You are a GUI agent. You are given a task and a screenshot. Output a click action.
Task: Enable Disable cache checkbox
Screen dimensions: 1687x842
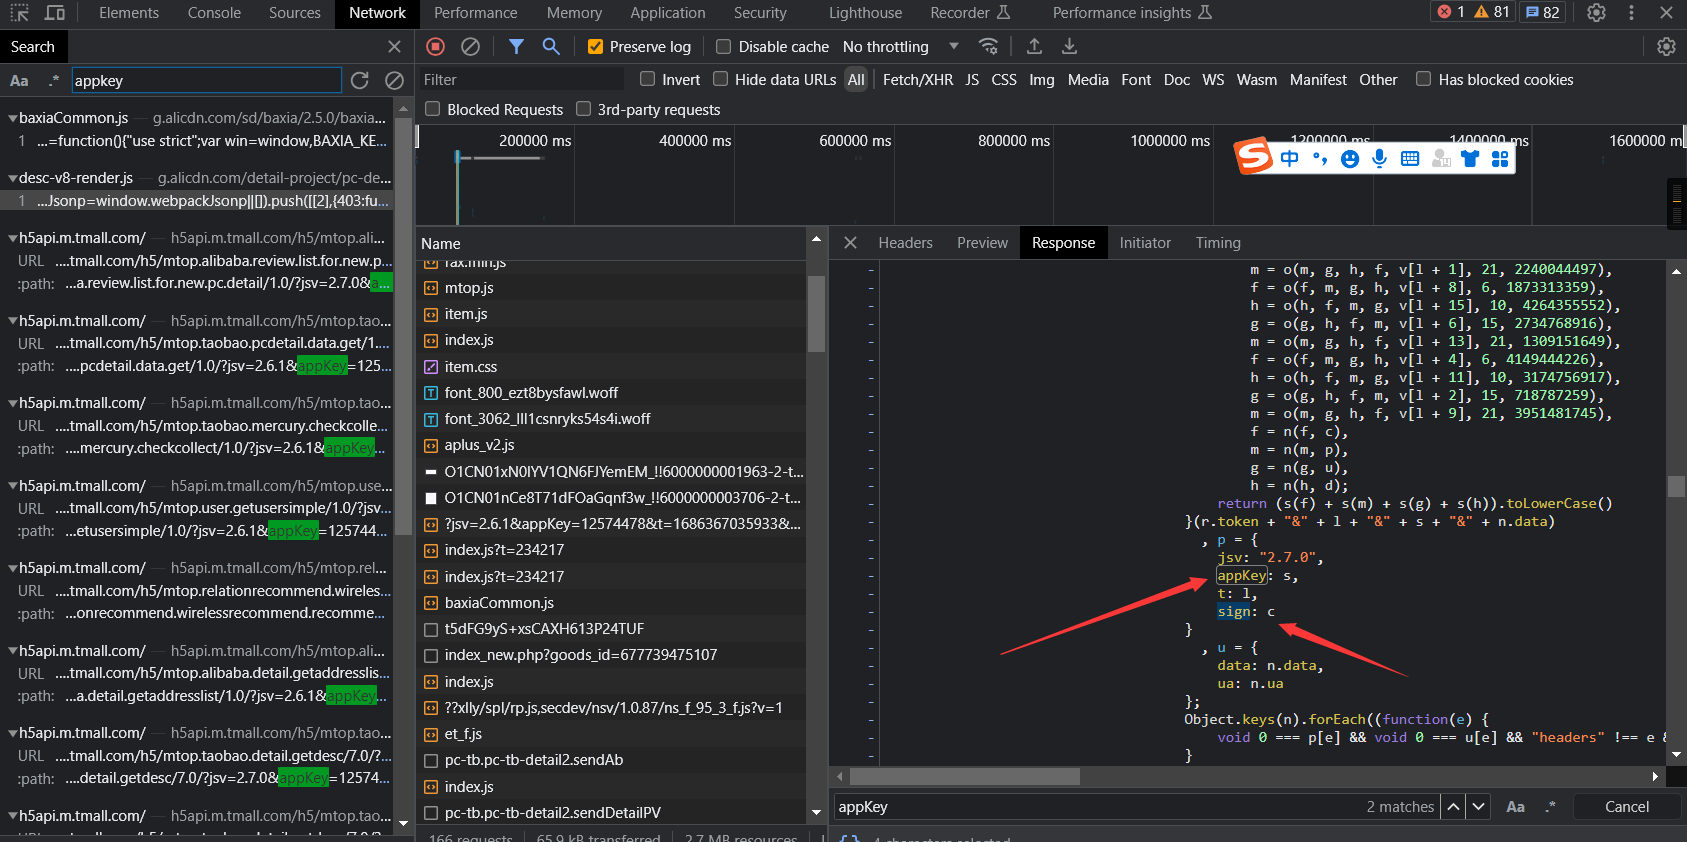(724, 47)
